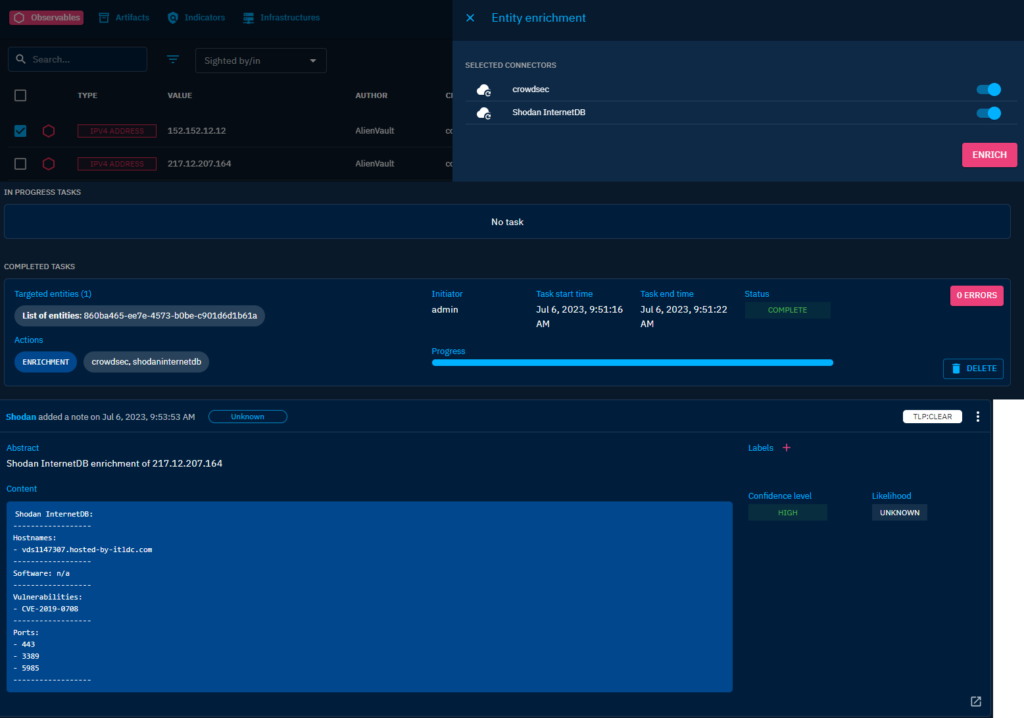The width and height of the screenshot is (1024, 718).
Task: Check the checkbox for the 217.12.207.164 row
Action: (x=20, y=163)
